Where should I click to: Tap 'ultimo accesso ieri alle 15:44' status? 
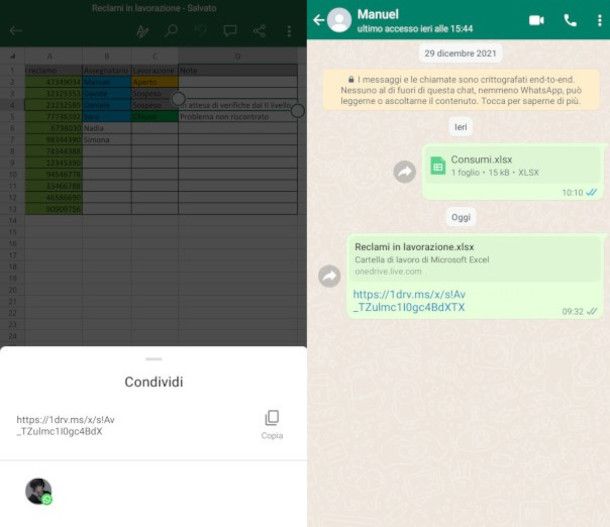tap(415, 29)
